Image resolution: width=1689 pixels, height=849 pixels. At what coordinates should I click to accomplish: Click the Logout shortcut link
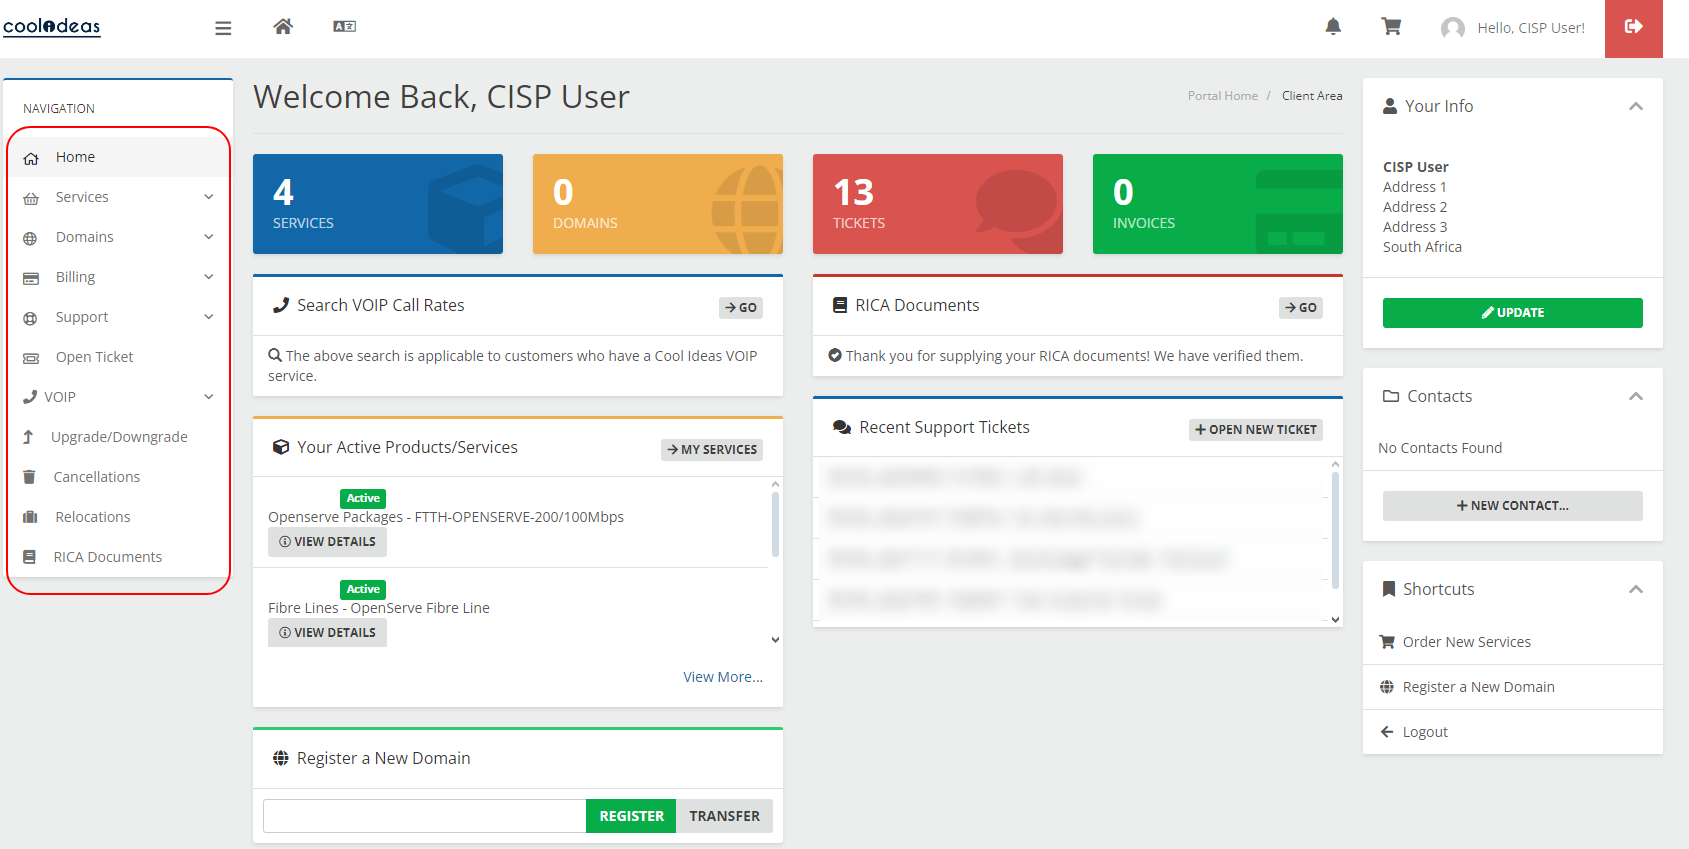1425,732
